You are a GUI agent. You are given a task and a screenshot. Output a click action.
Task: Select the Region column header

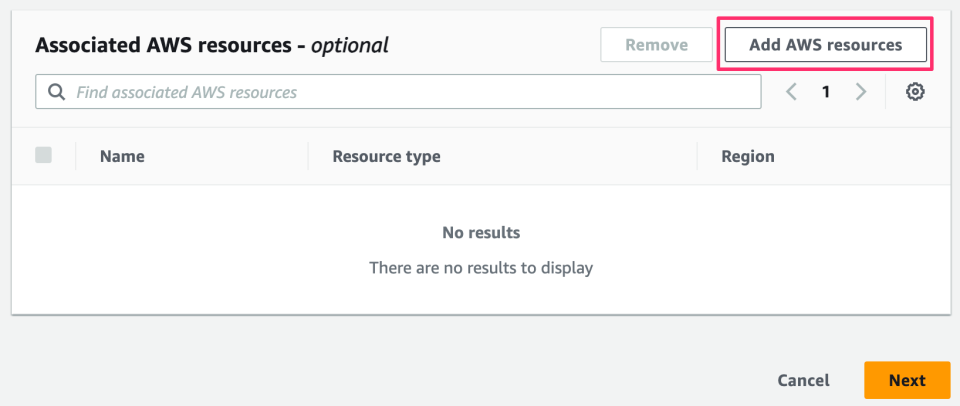pos(747,156)
